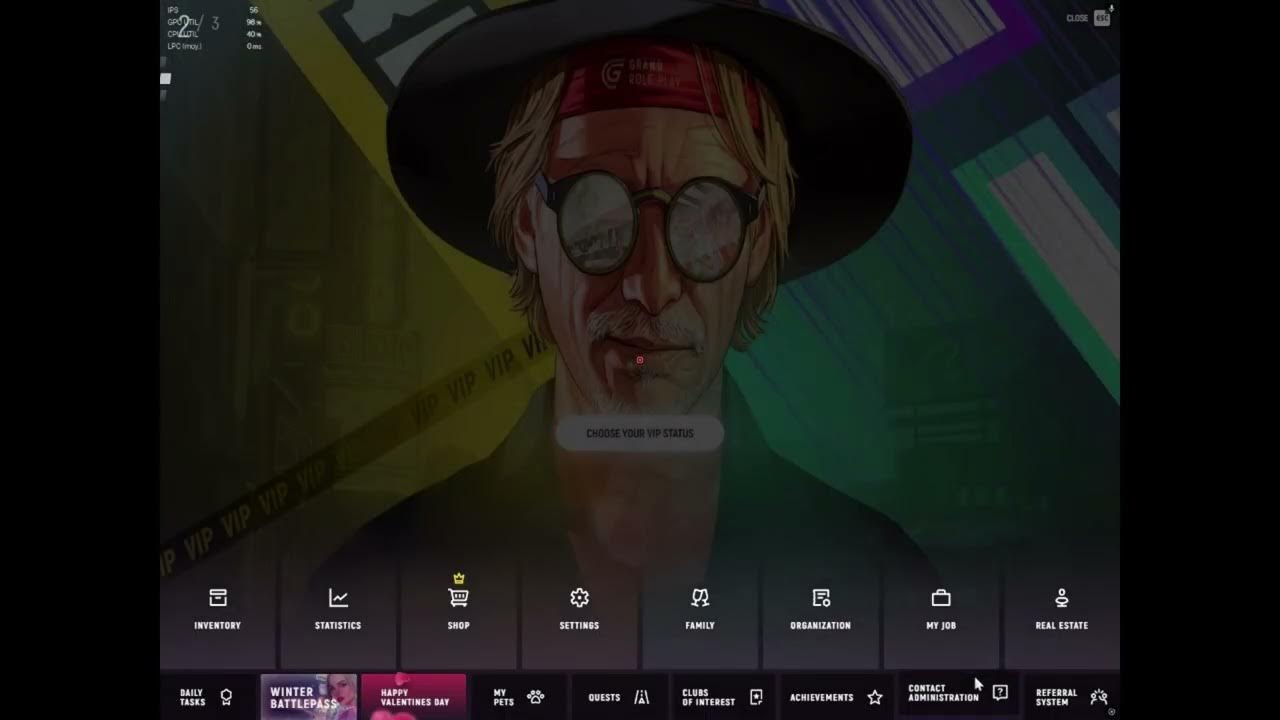Open Daily Tasks in bottom bar

point(207,697)
